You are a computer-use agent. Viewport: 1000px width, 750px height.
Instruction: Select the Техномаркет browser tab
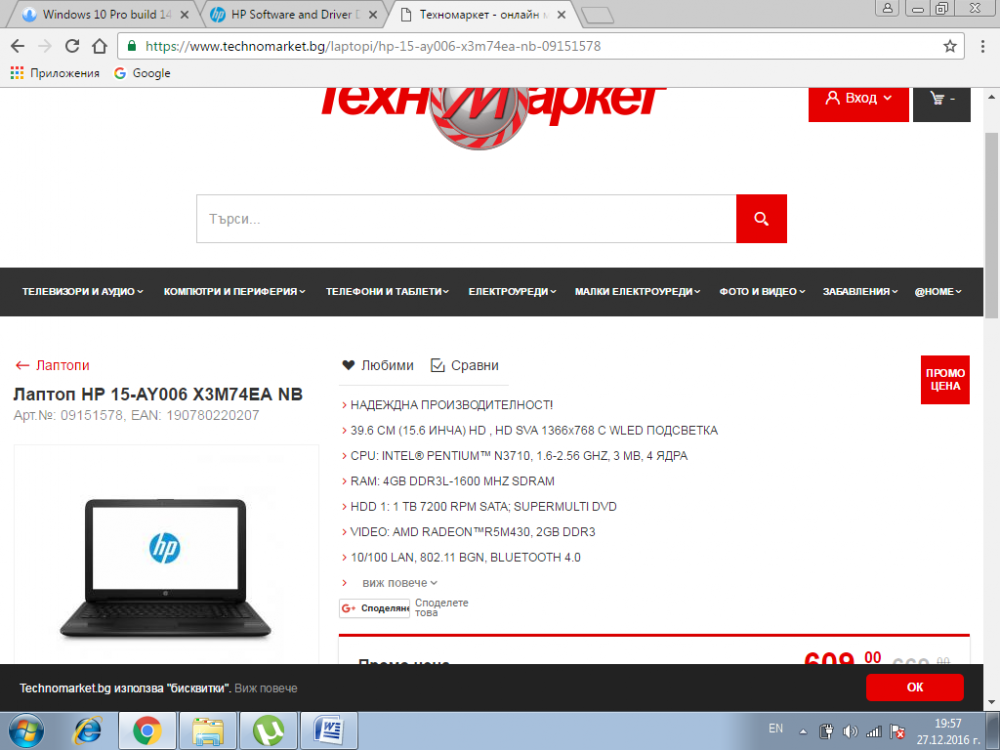pos(482,14)
